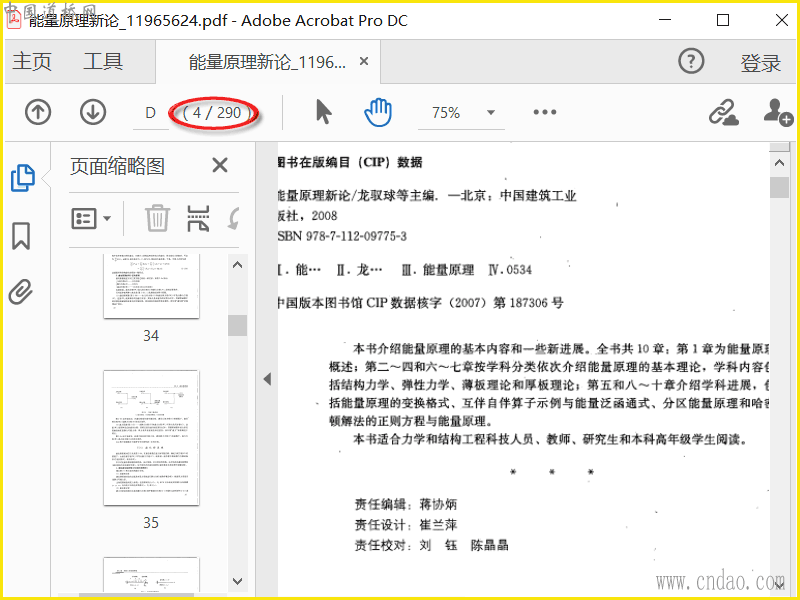This screenshot has width=800, height=600.
Task: Minimize the Acrobat window
Action: 665,20
